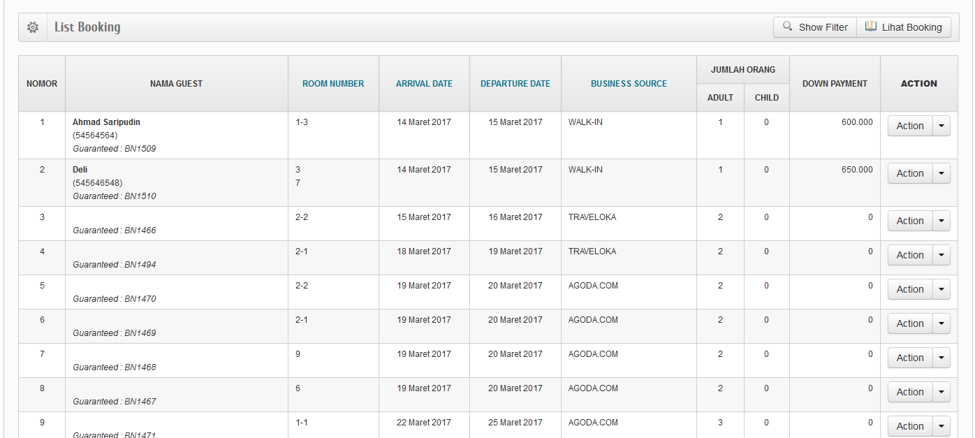
Task: Expand Action dropdown arrow for Ahmad Saripudin
Action: 941,126
